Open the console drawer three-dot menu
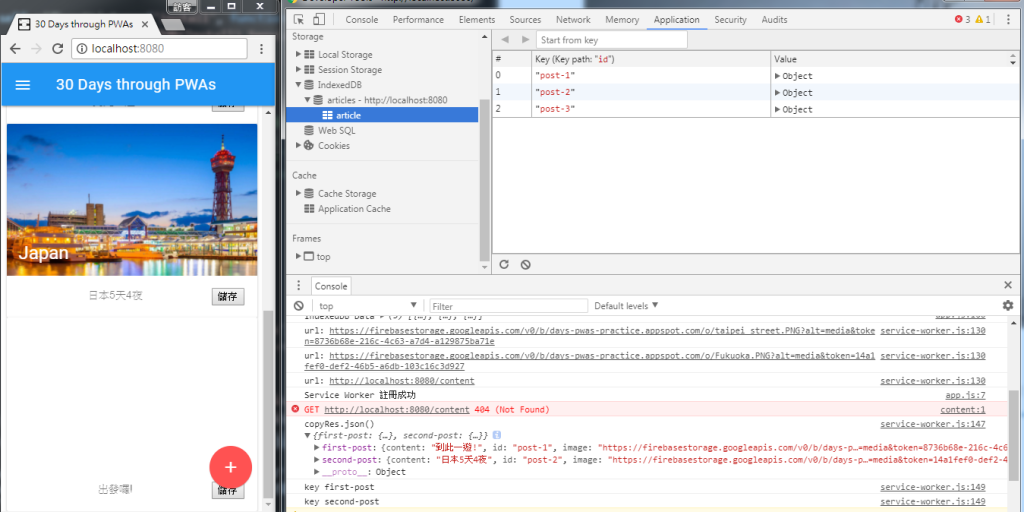 [298, 285]
